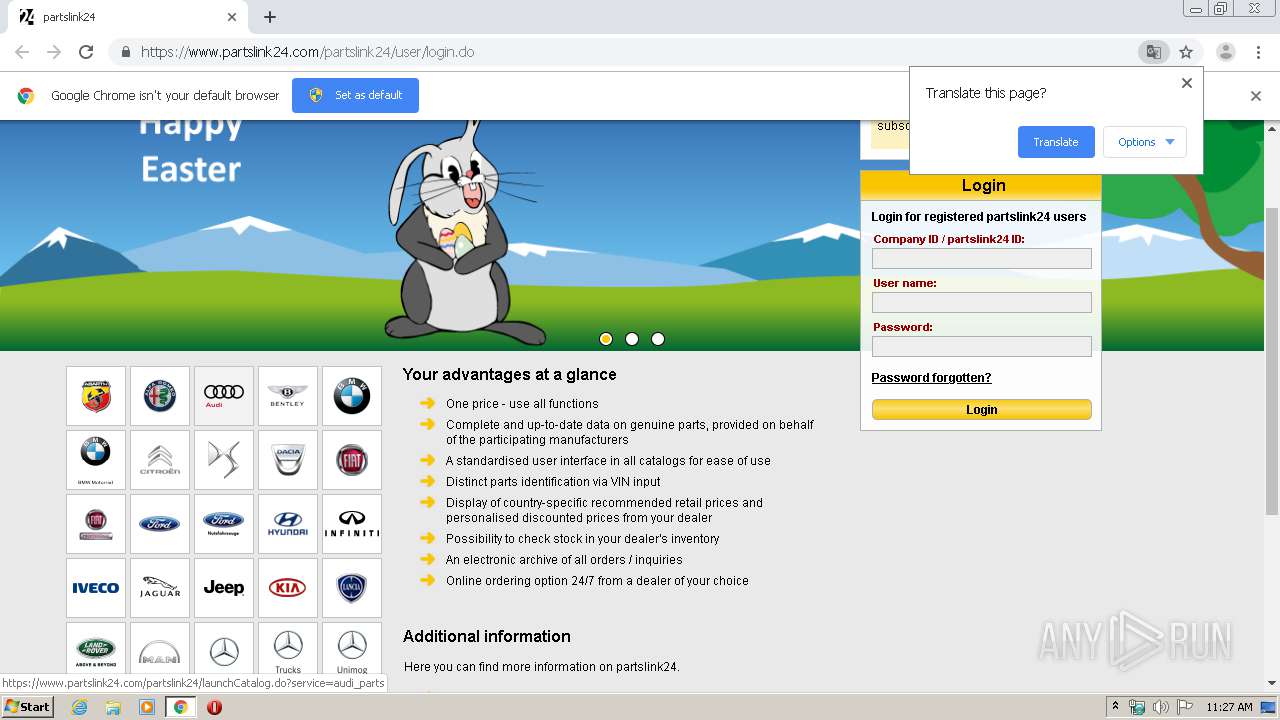
Task: Open the Infiniti catalog
Action: click(352, 524)
